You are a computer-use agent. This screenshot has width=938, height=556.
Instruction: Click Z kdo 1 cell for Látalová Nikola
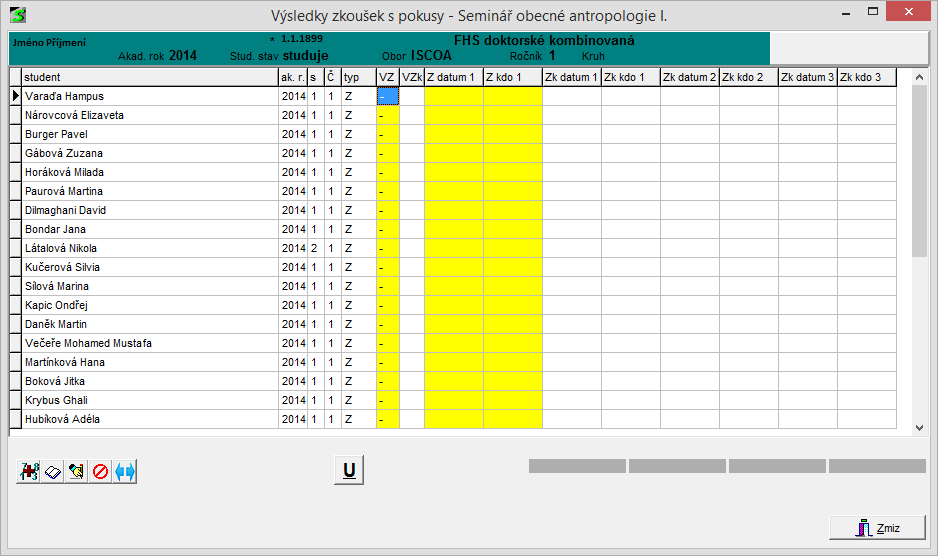pos(513,248)
